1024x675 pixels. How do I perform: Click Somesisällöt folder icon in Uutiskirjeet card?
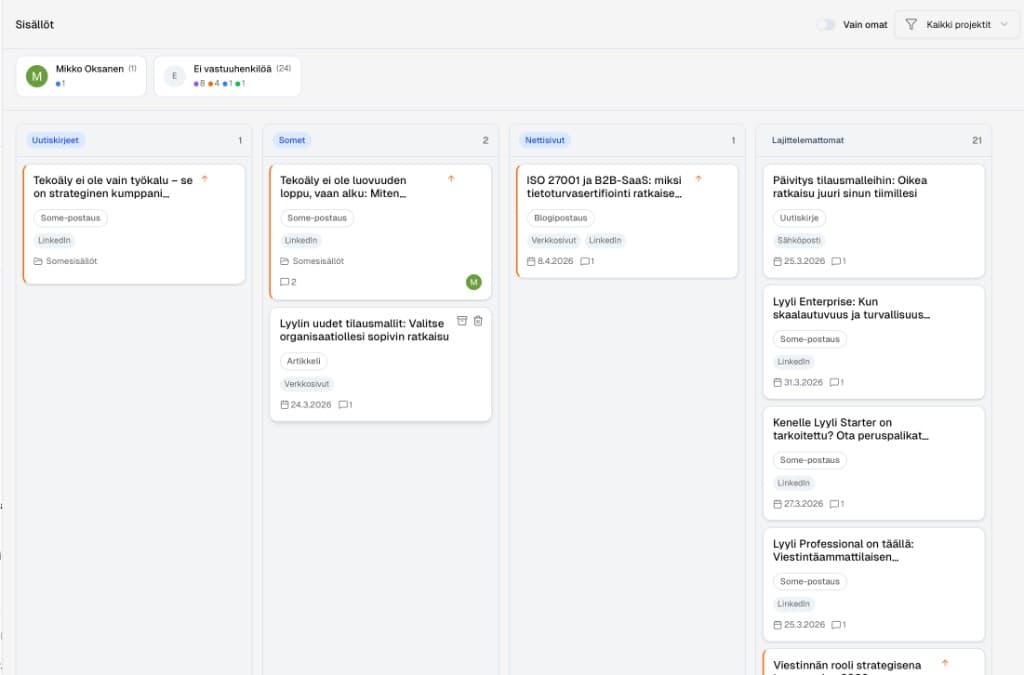tap(38, 261)
